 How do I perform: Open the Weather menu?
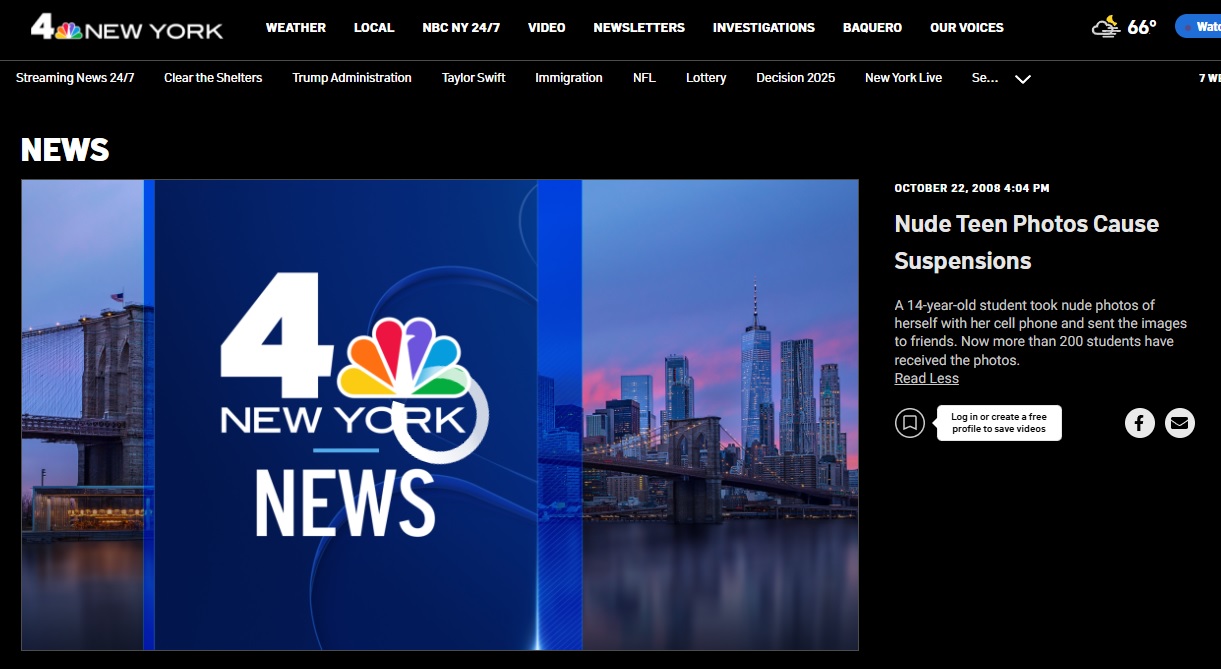296,28
